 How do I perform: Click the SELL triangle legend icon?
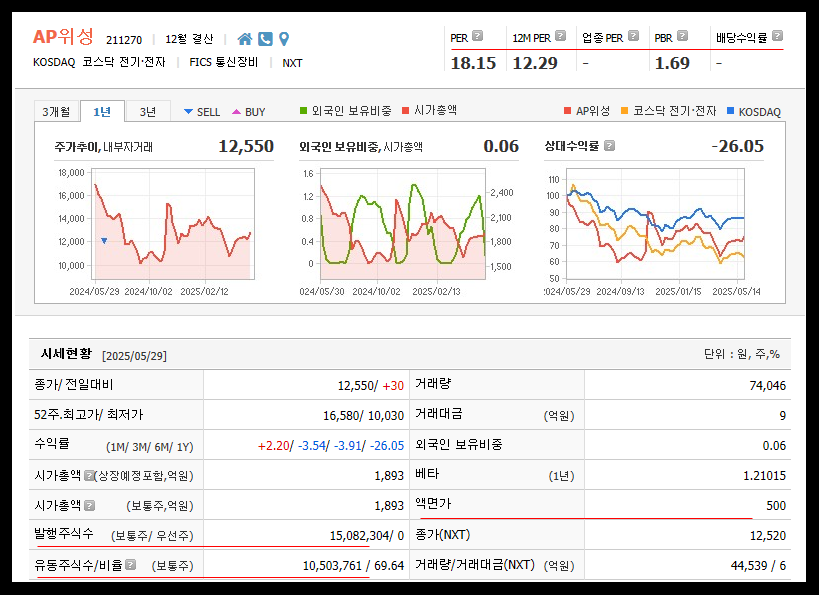tap(189, 112)
